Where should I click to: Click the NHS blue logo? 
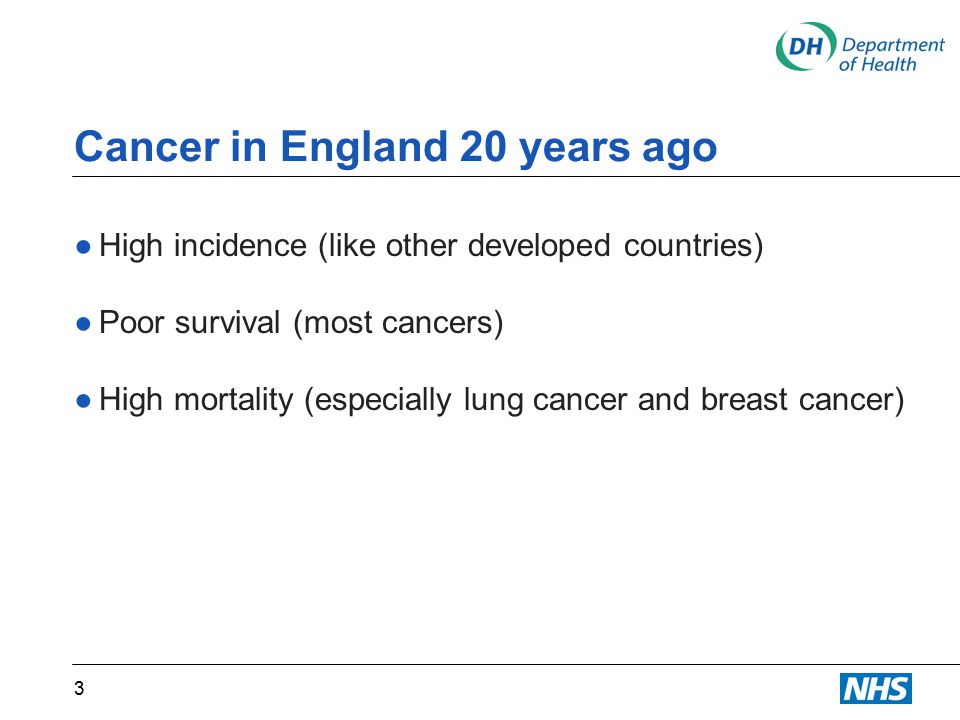876,689
